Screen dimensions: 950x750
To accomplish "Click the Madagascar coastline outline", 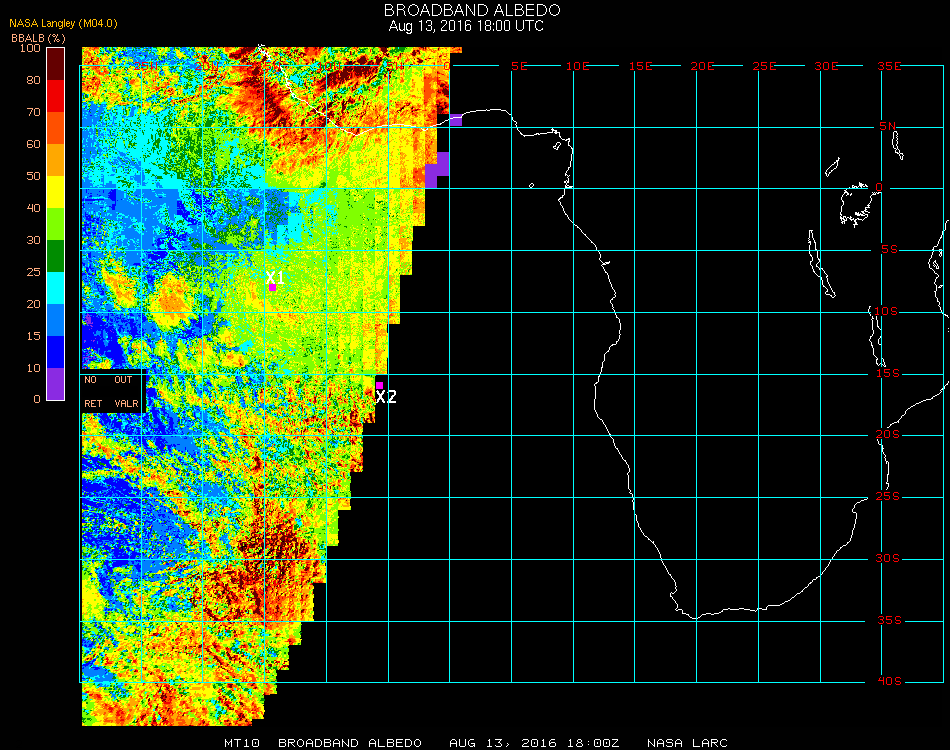I will click(x=938, y=272).
